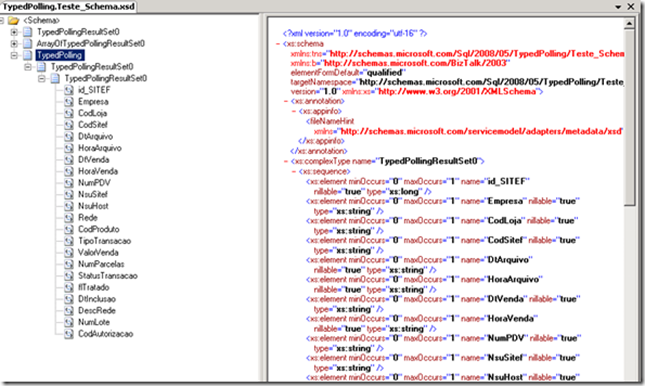
Task: Expand the ArrayOfTypedPollingResultSet0 node
Action: (14, 43)
